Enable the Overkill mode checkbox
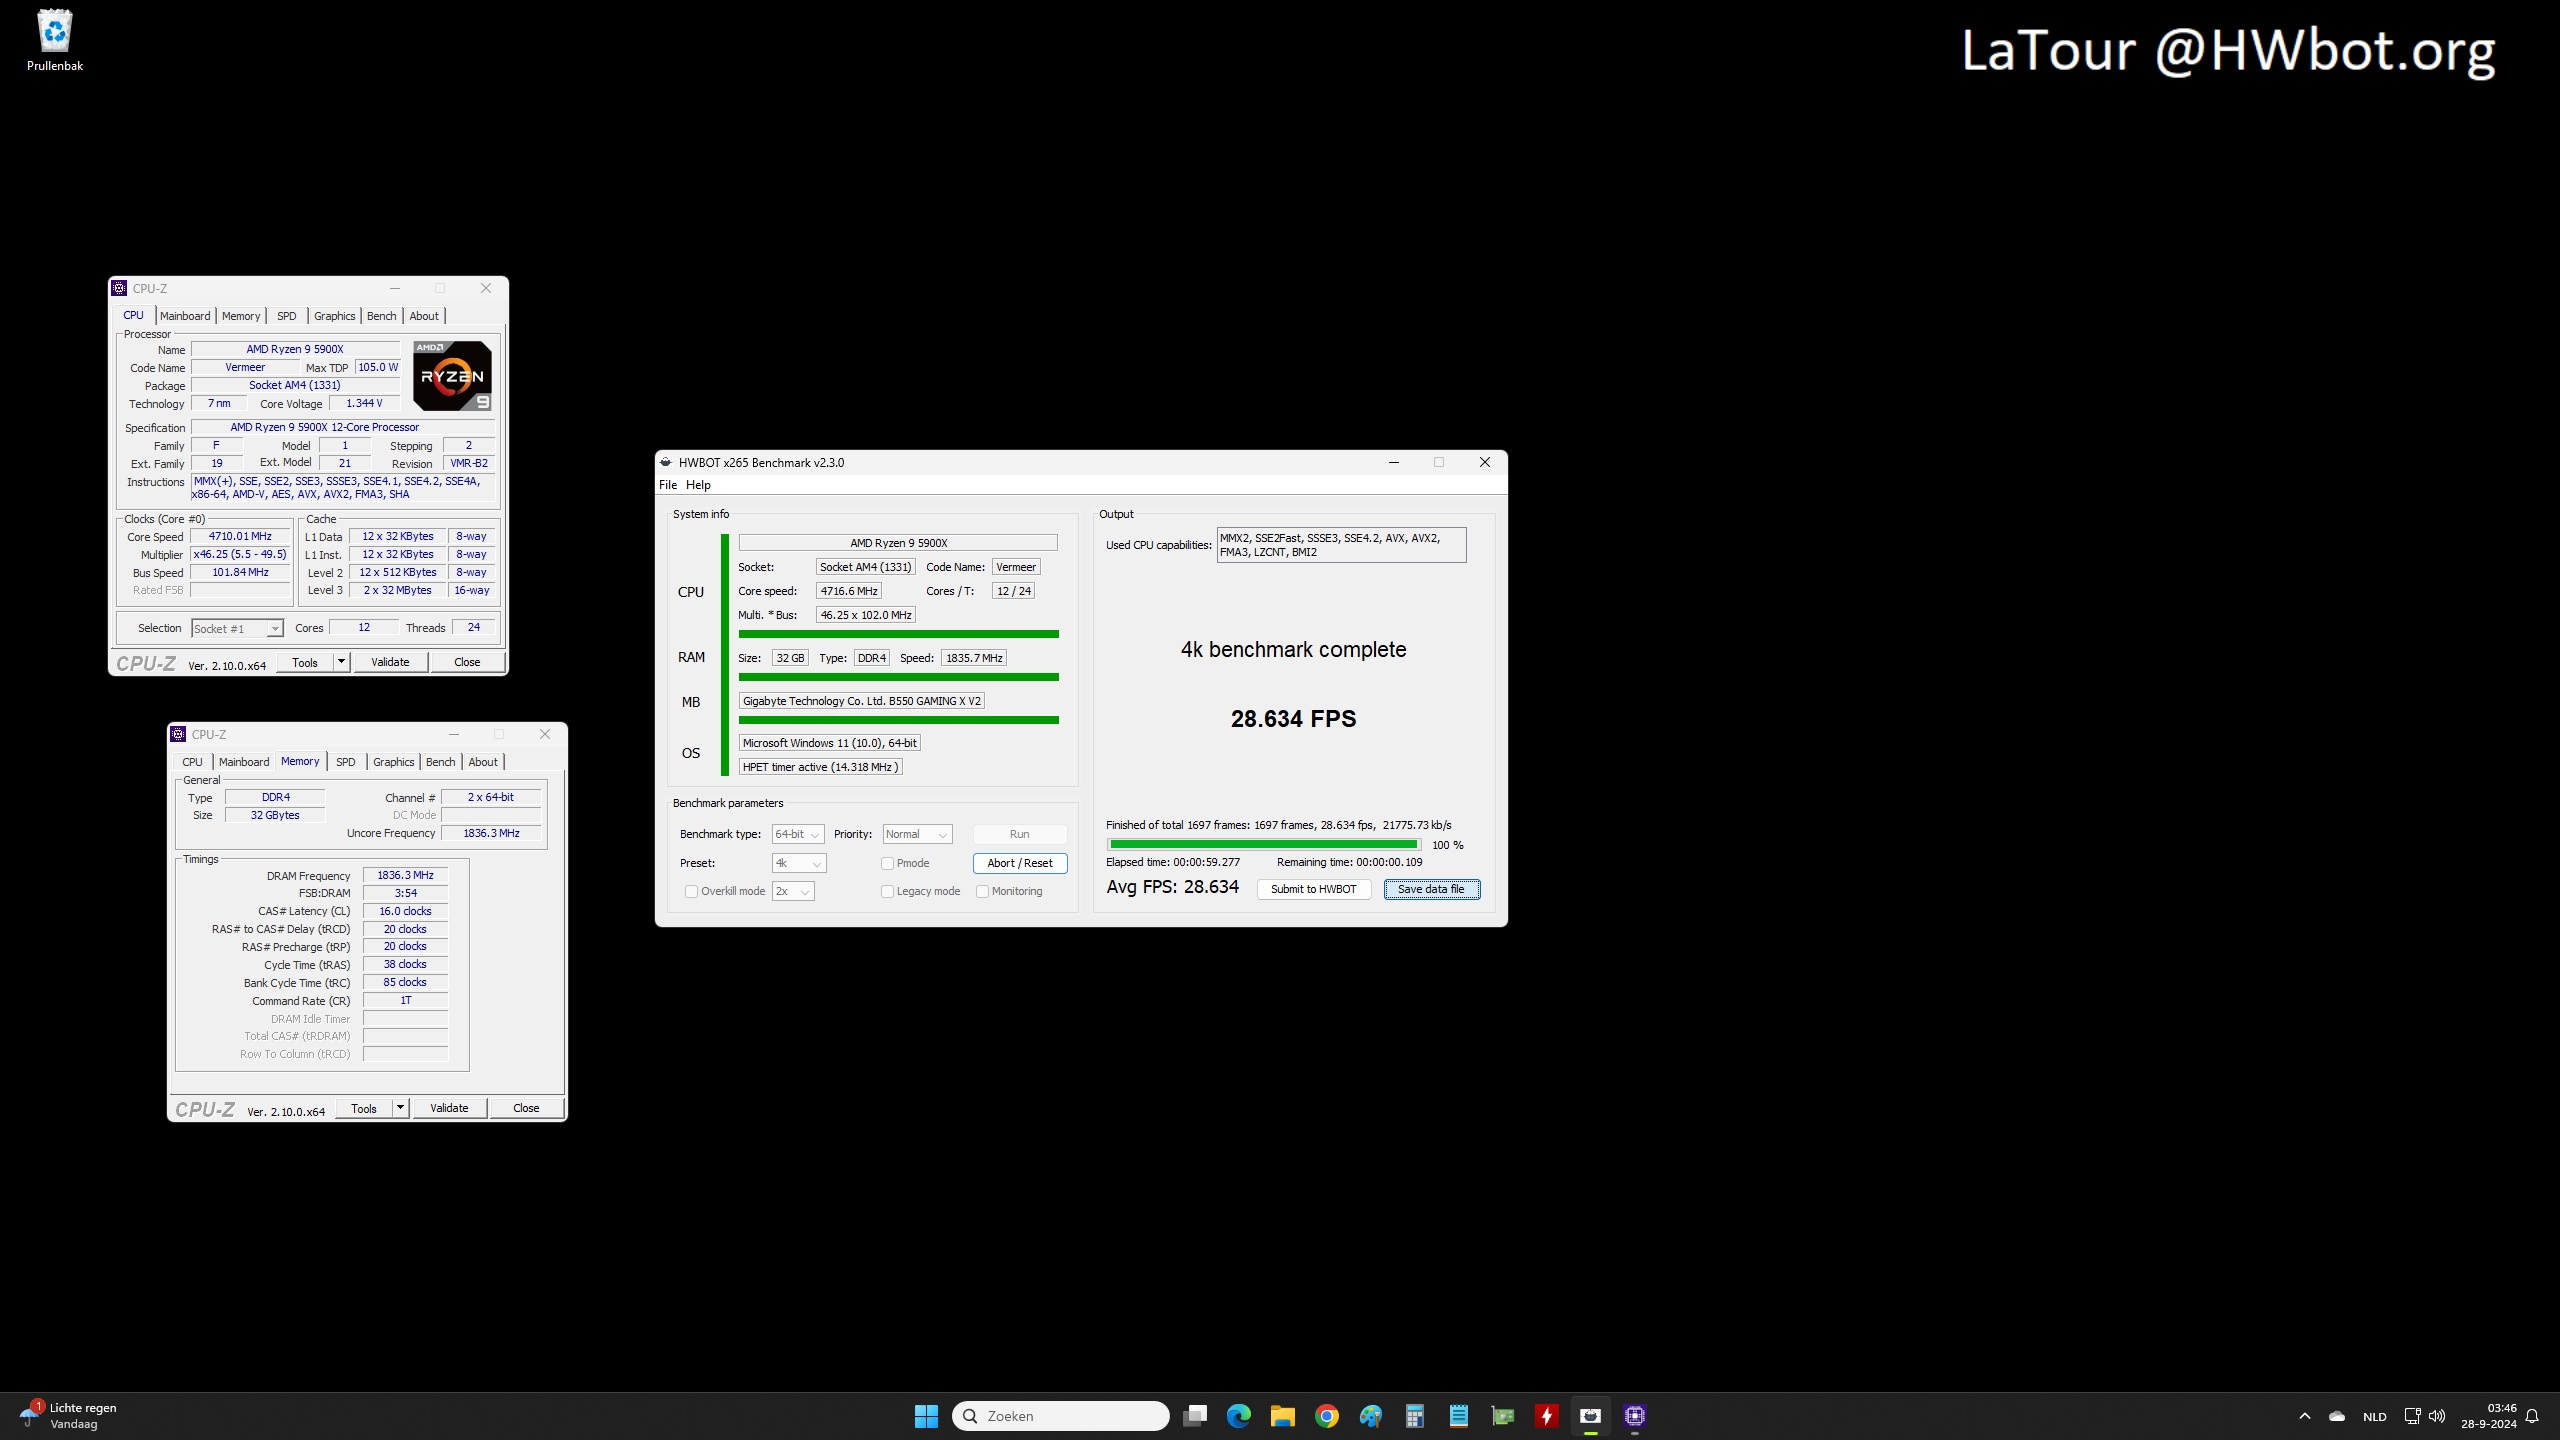This screenshot has height=1440, width=2560. [691, 891]
